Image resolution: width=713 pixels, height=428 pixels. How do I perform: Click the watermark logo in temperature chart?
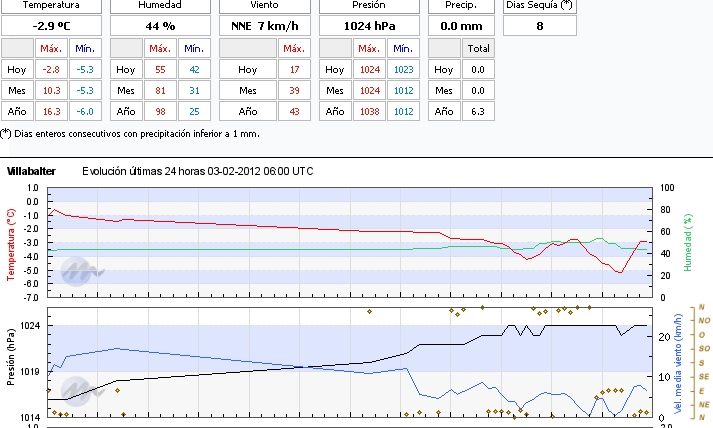point(76,268)
